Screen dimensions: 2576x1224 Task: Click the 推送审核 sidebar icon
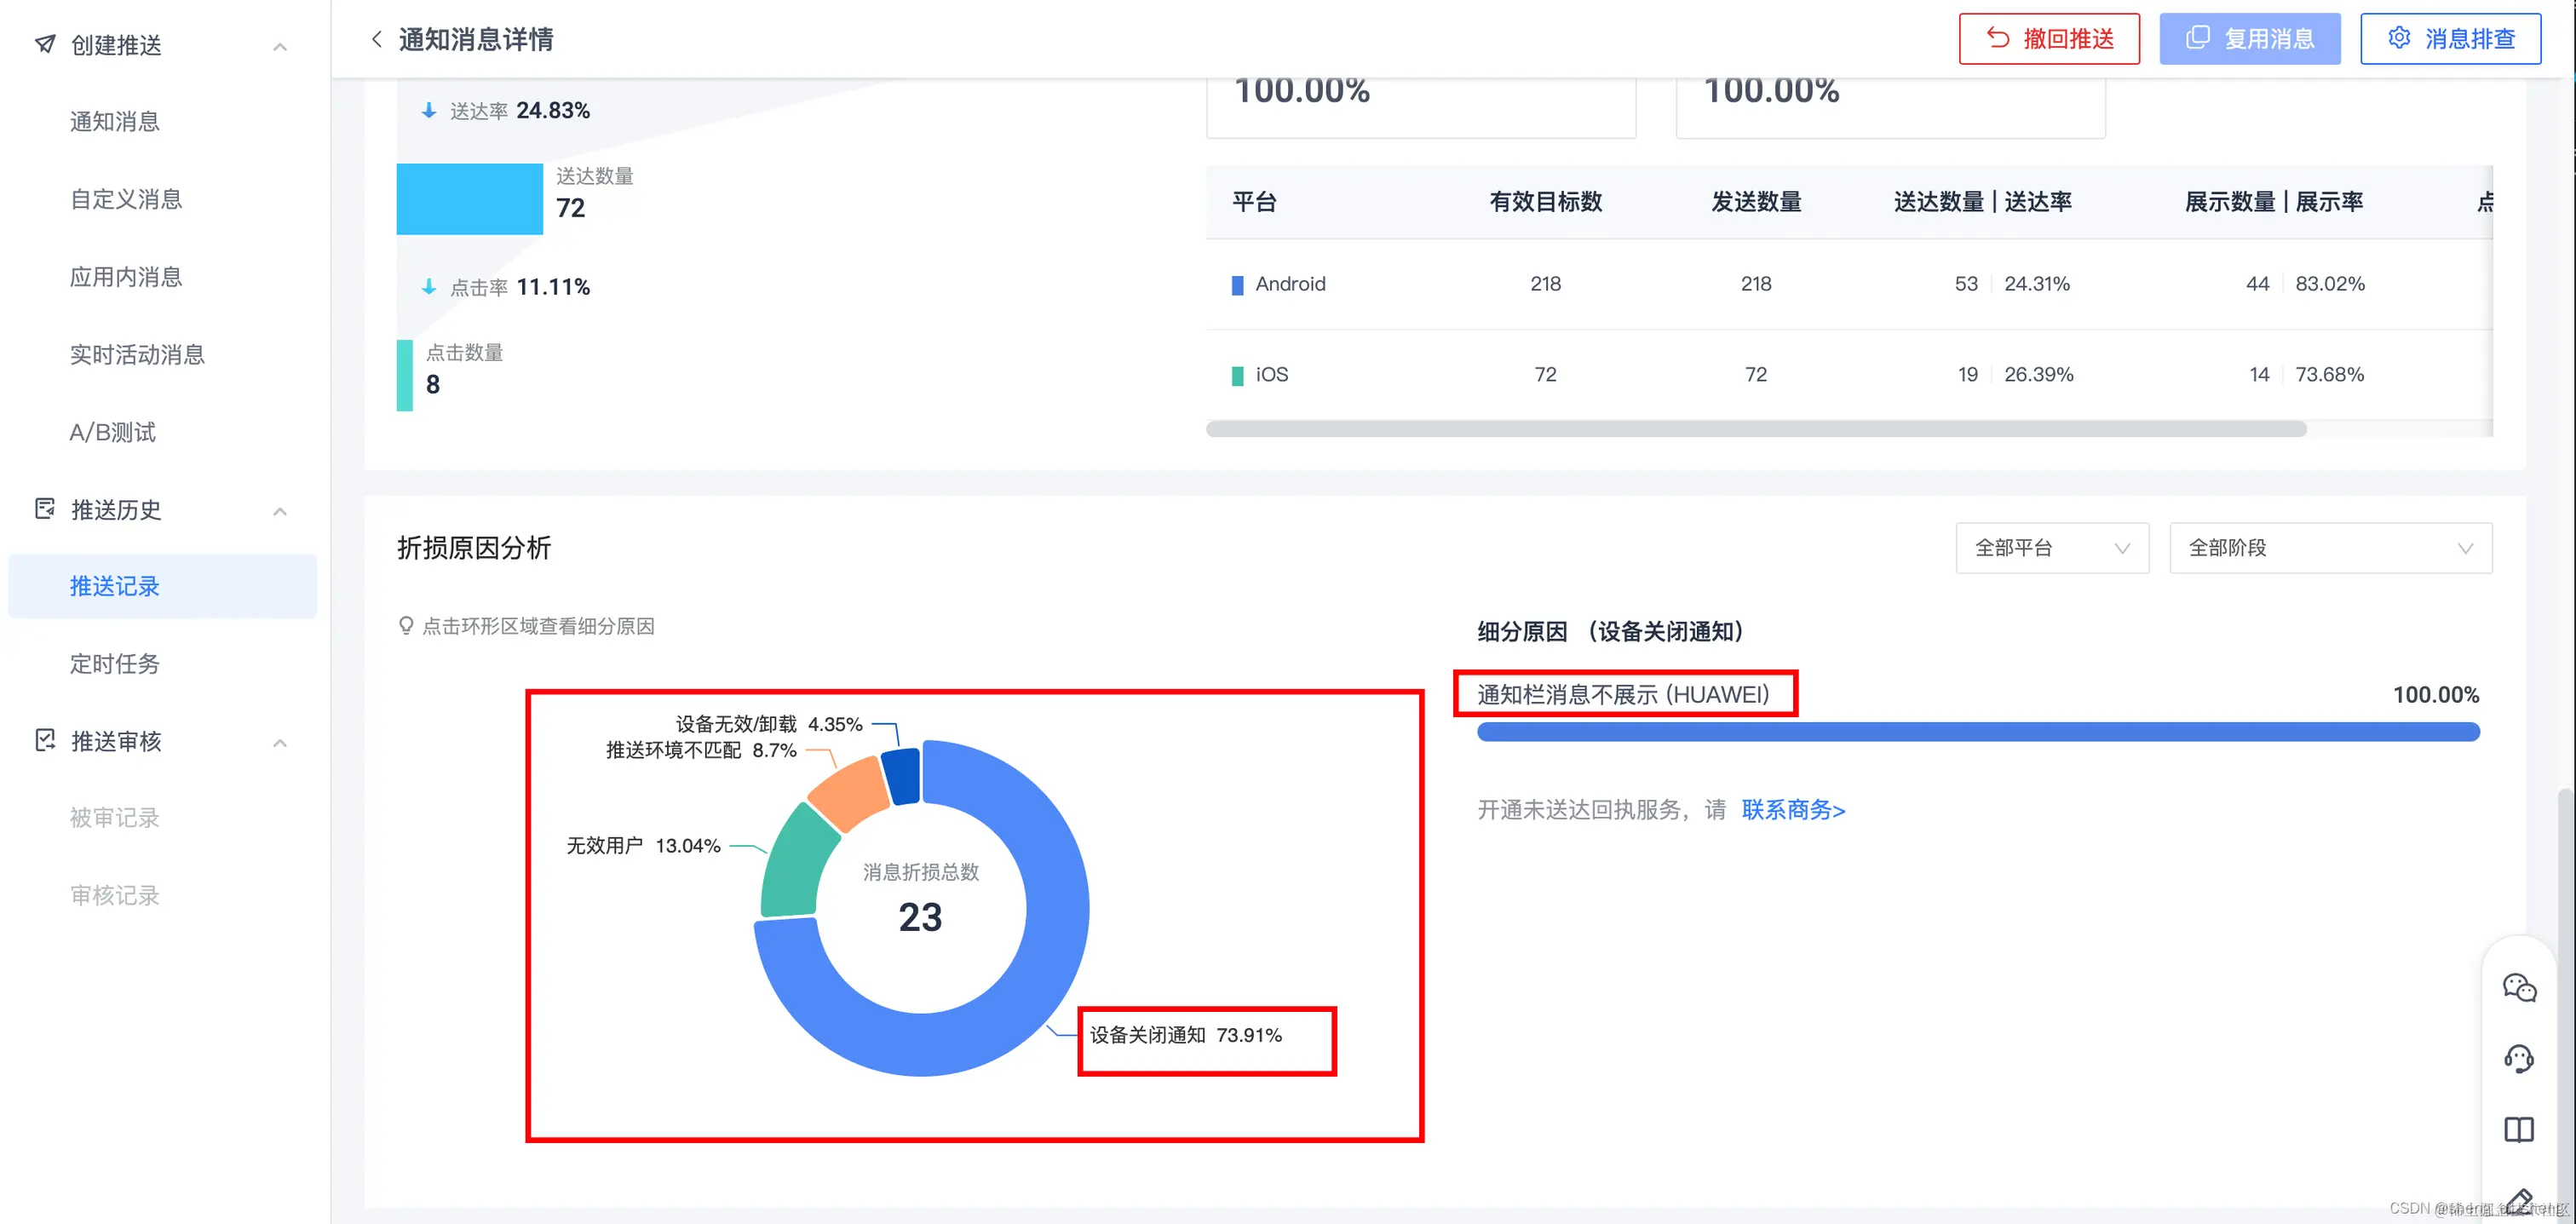[44, 740]
